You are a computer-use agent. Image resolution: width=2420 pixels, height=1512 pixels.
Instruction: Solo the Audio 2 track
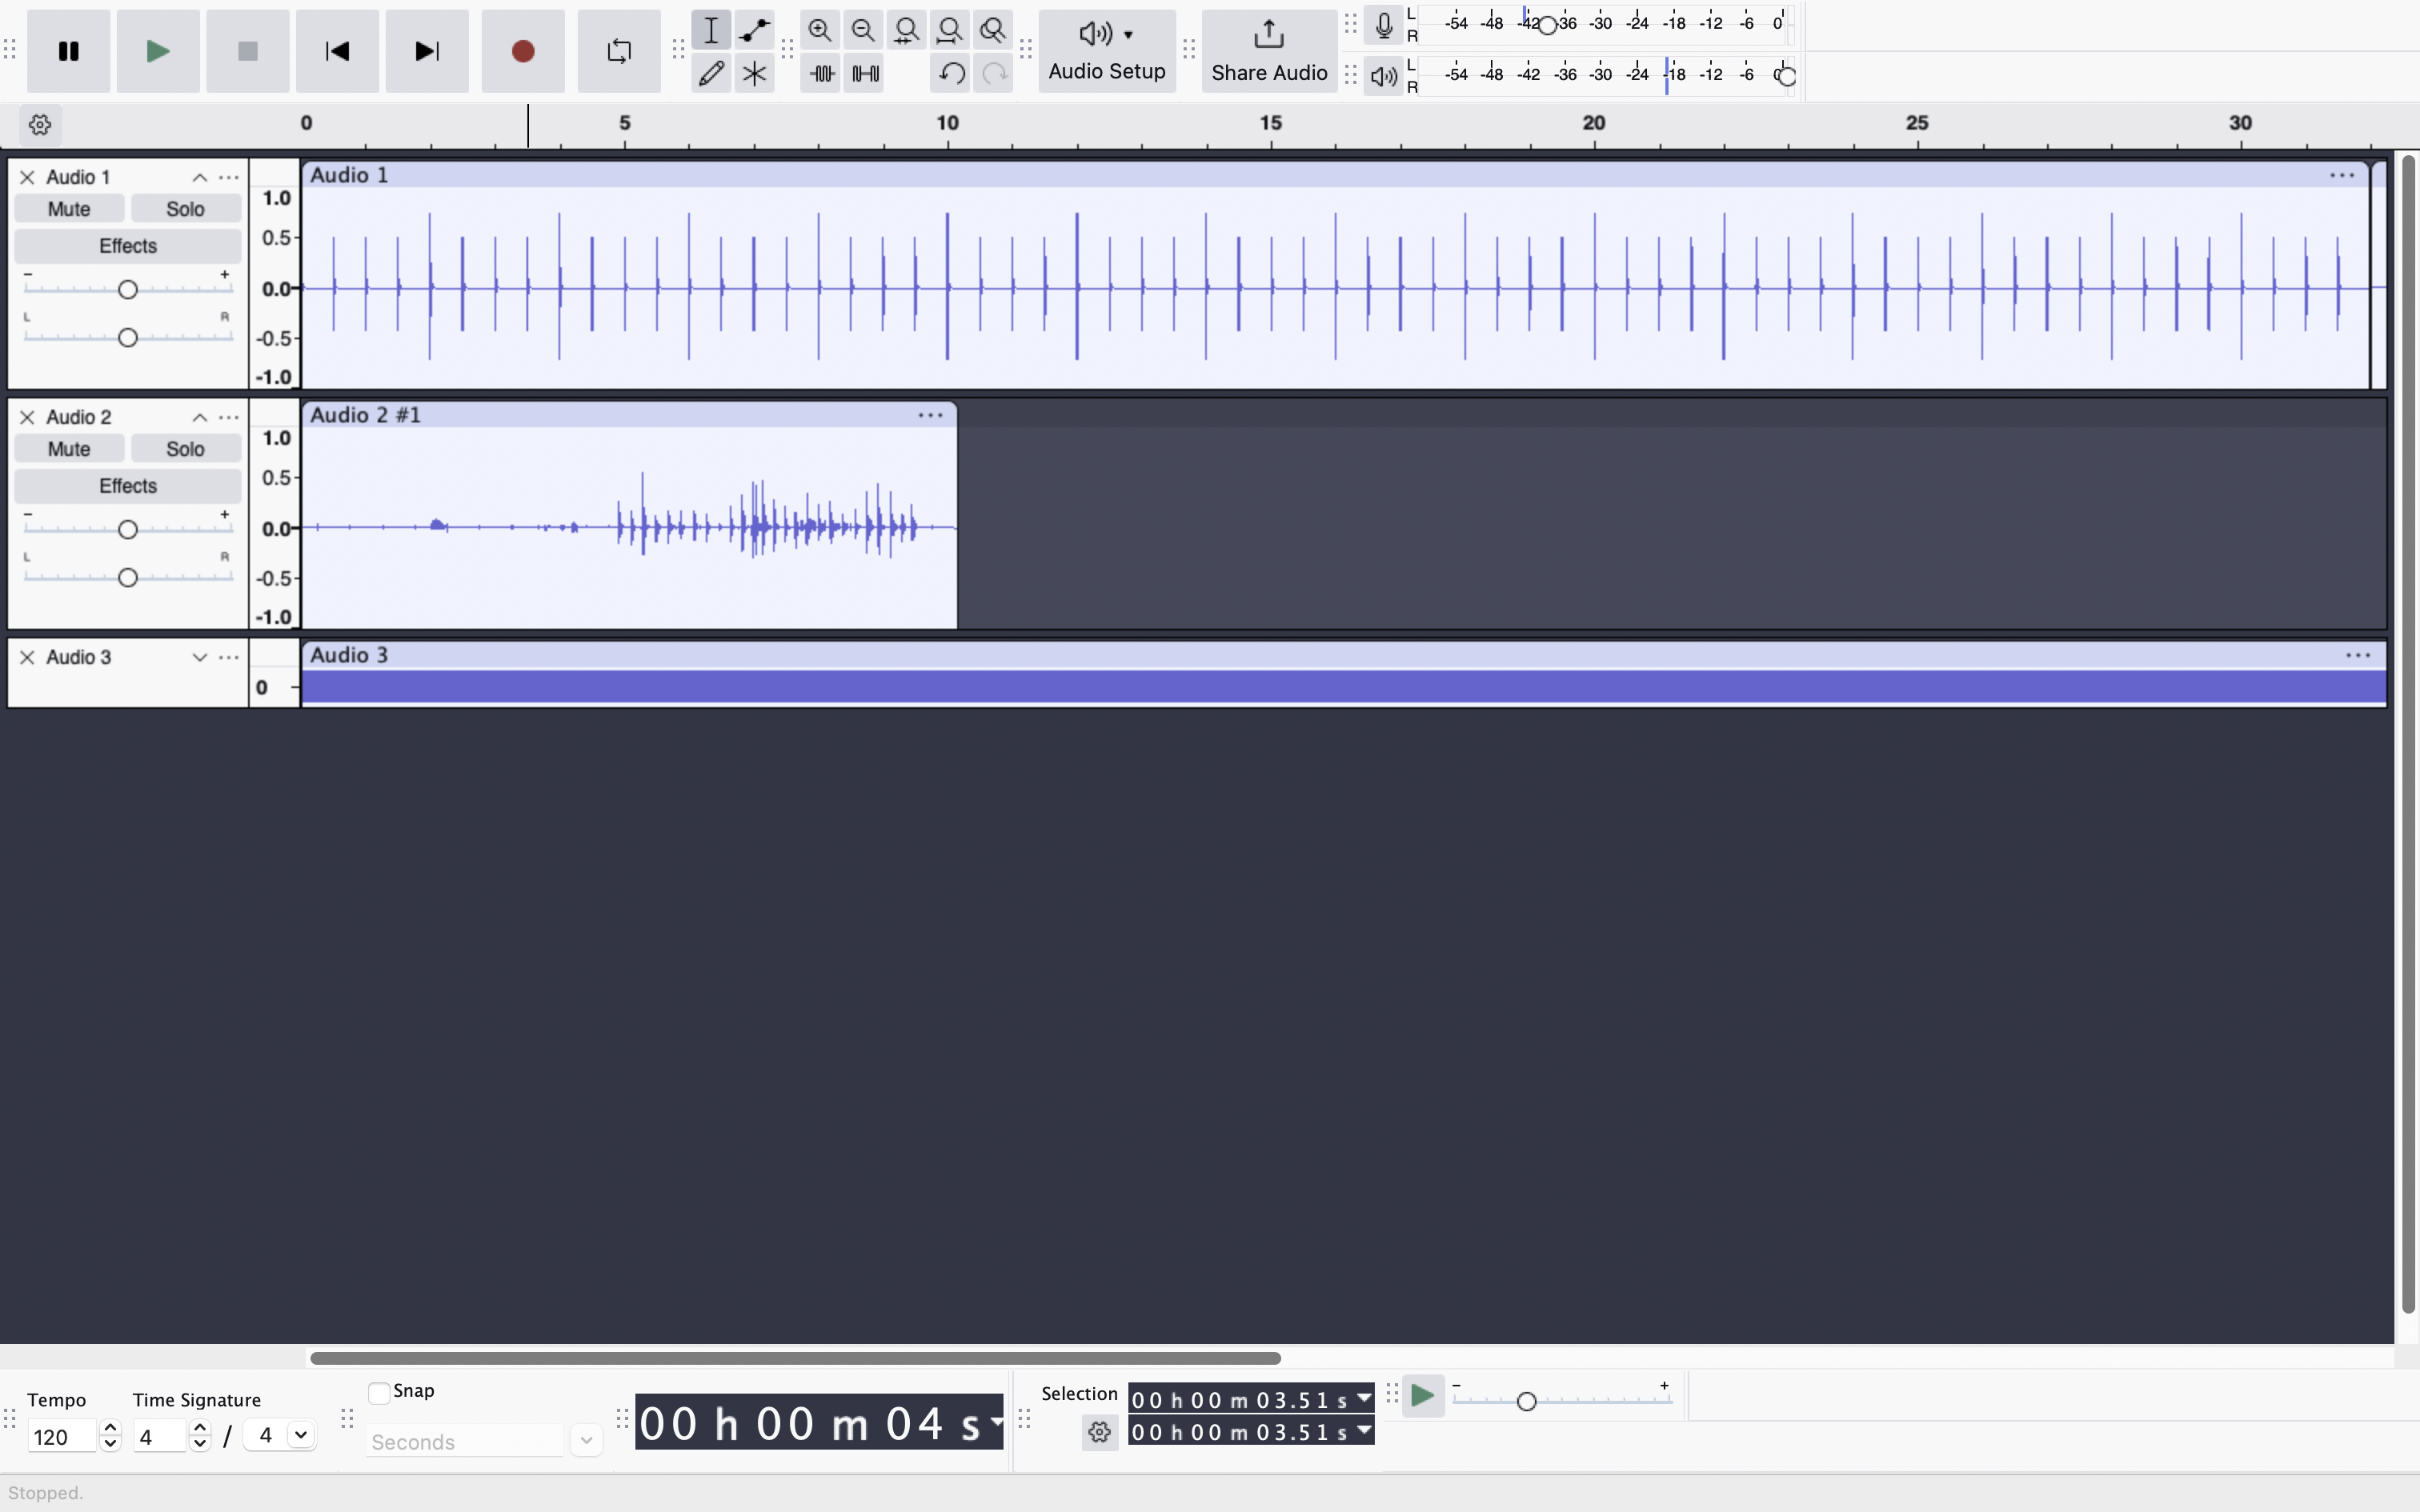tap(185, 449)
